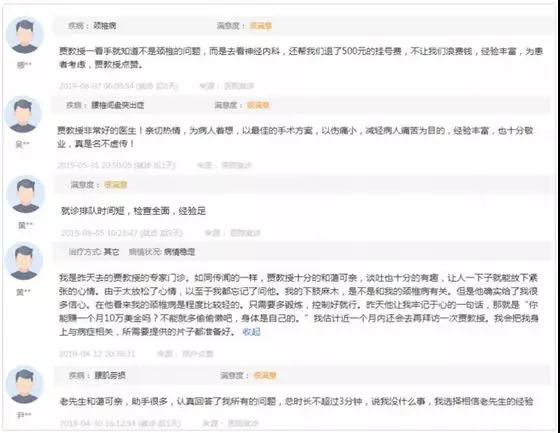This screenshot has width=560, height=433.
Task: Click 很满意 rating in the 腰椎间盘突出症 review
Action: click(x=258, y=105)
